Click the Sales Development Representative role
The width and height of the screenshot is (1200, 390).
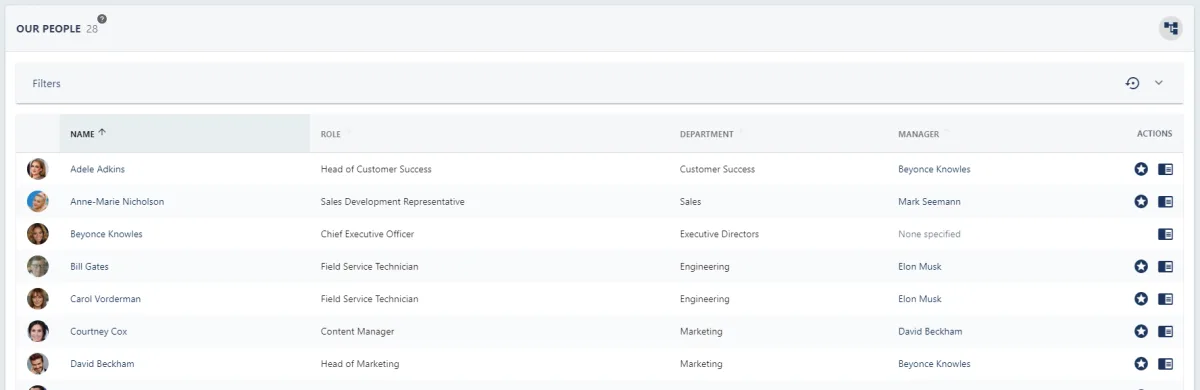tap(393, 201)
